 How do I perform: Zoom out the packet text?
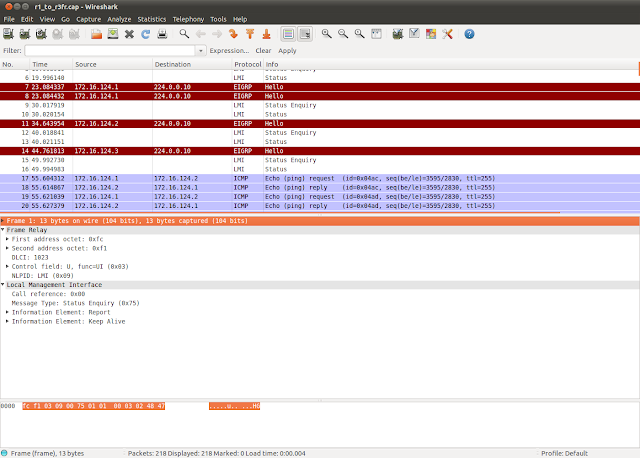[343, 34]
